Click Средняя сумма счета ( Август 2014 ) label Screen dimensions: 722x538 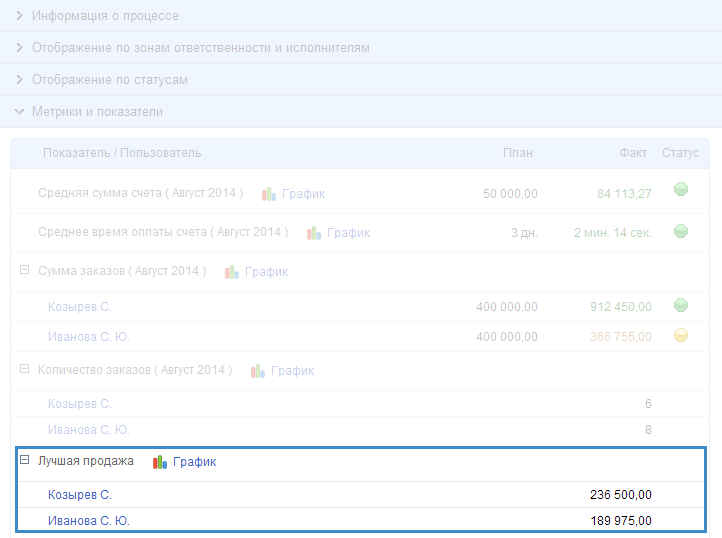140,193
